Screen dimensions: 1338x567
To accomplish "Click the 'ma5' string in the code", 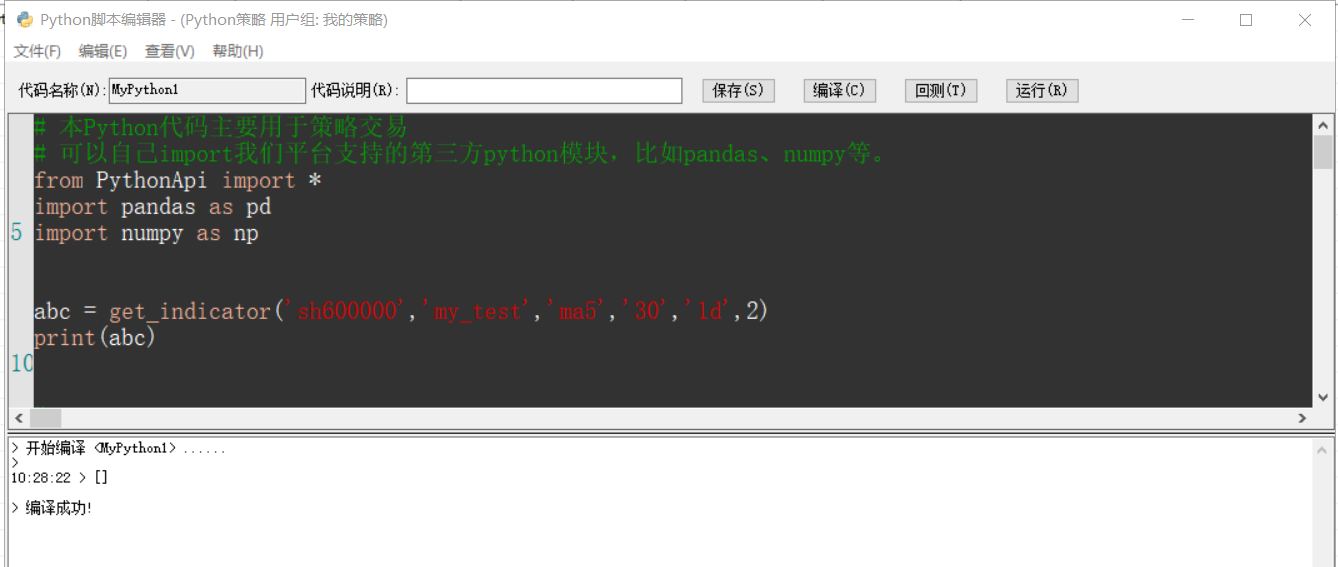I will pos(578,311).
